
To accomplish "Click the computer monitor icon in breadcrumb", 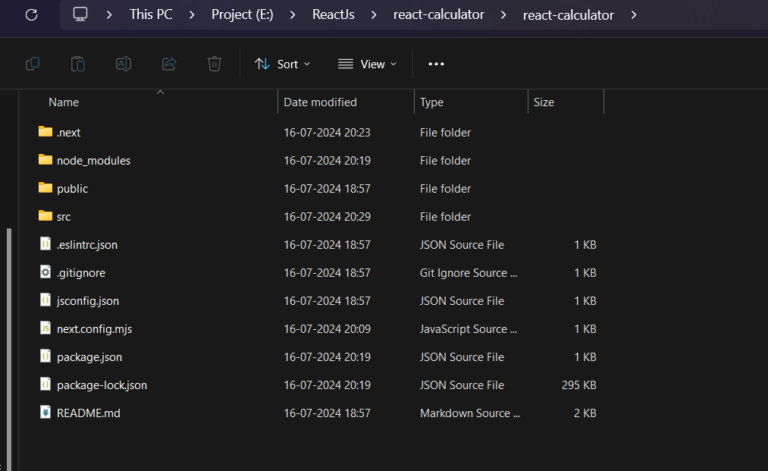I will [x=80, y=14].
